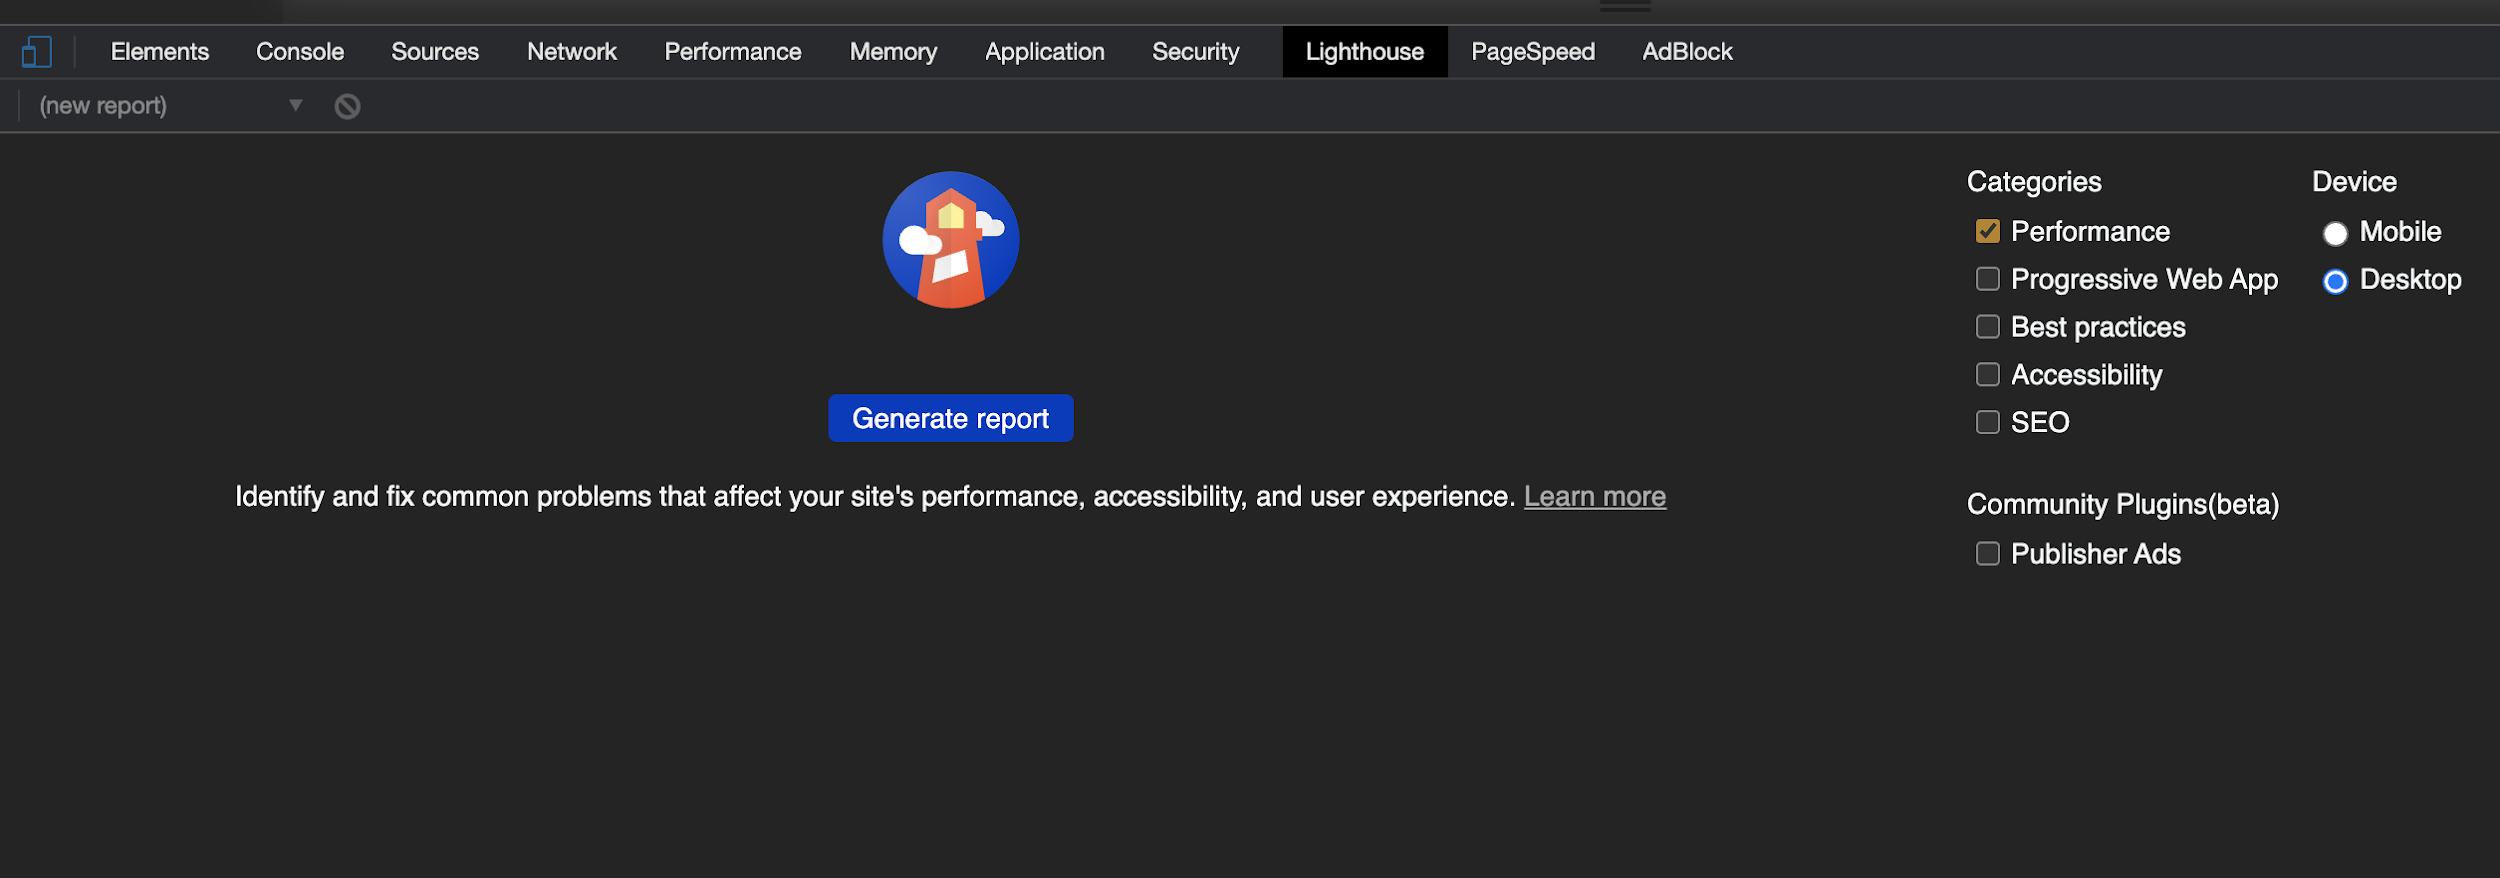Check the Best practices category
The image size is (2500, 878).
tap(1987, 327)
